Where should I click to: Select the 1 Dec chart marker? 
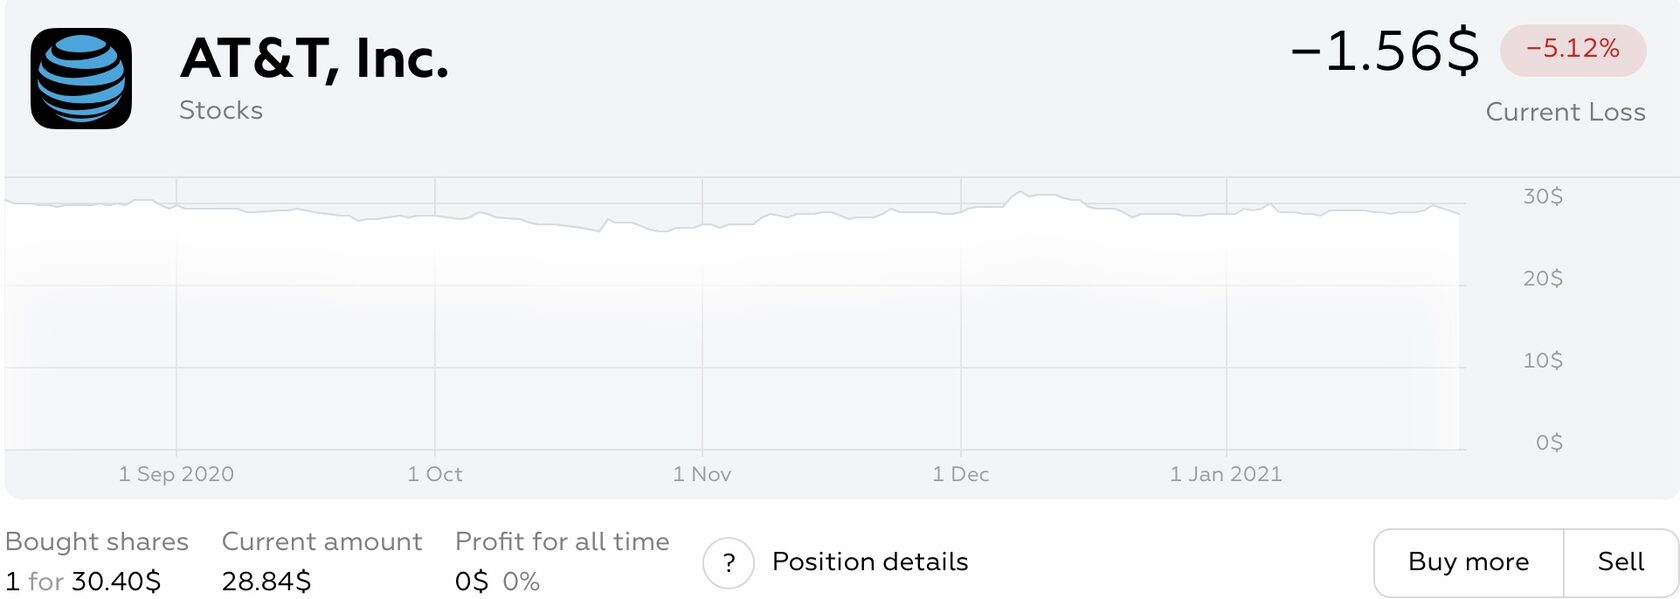pyautogui.click(x=961, y=474)
